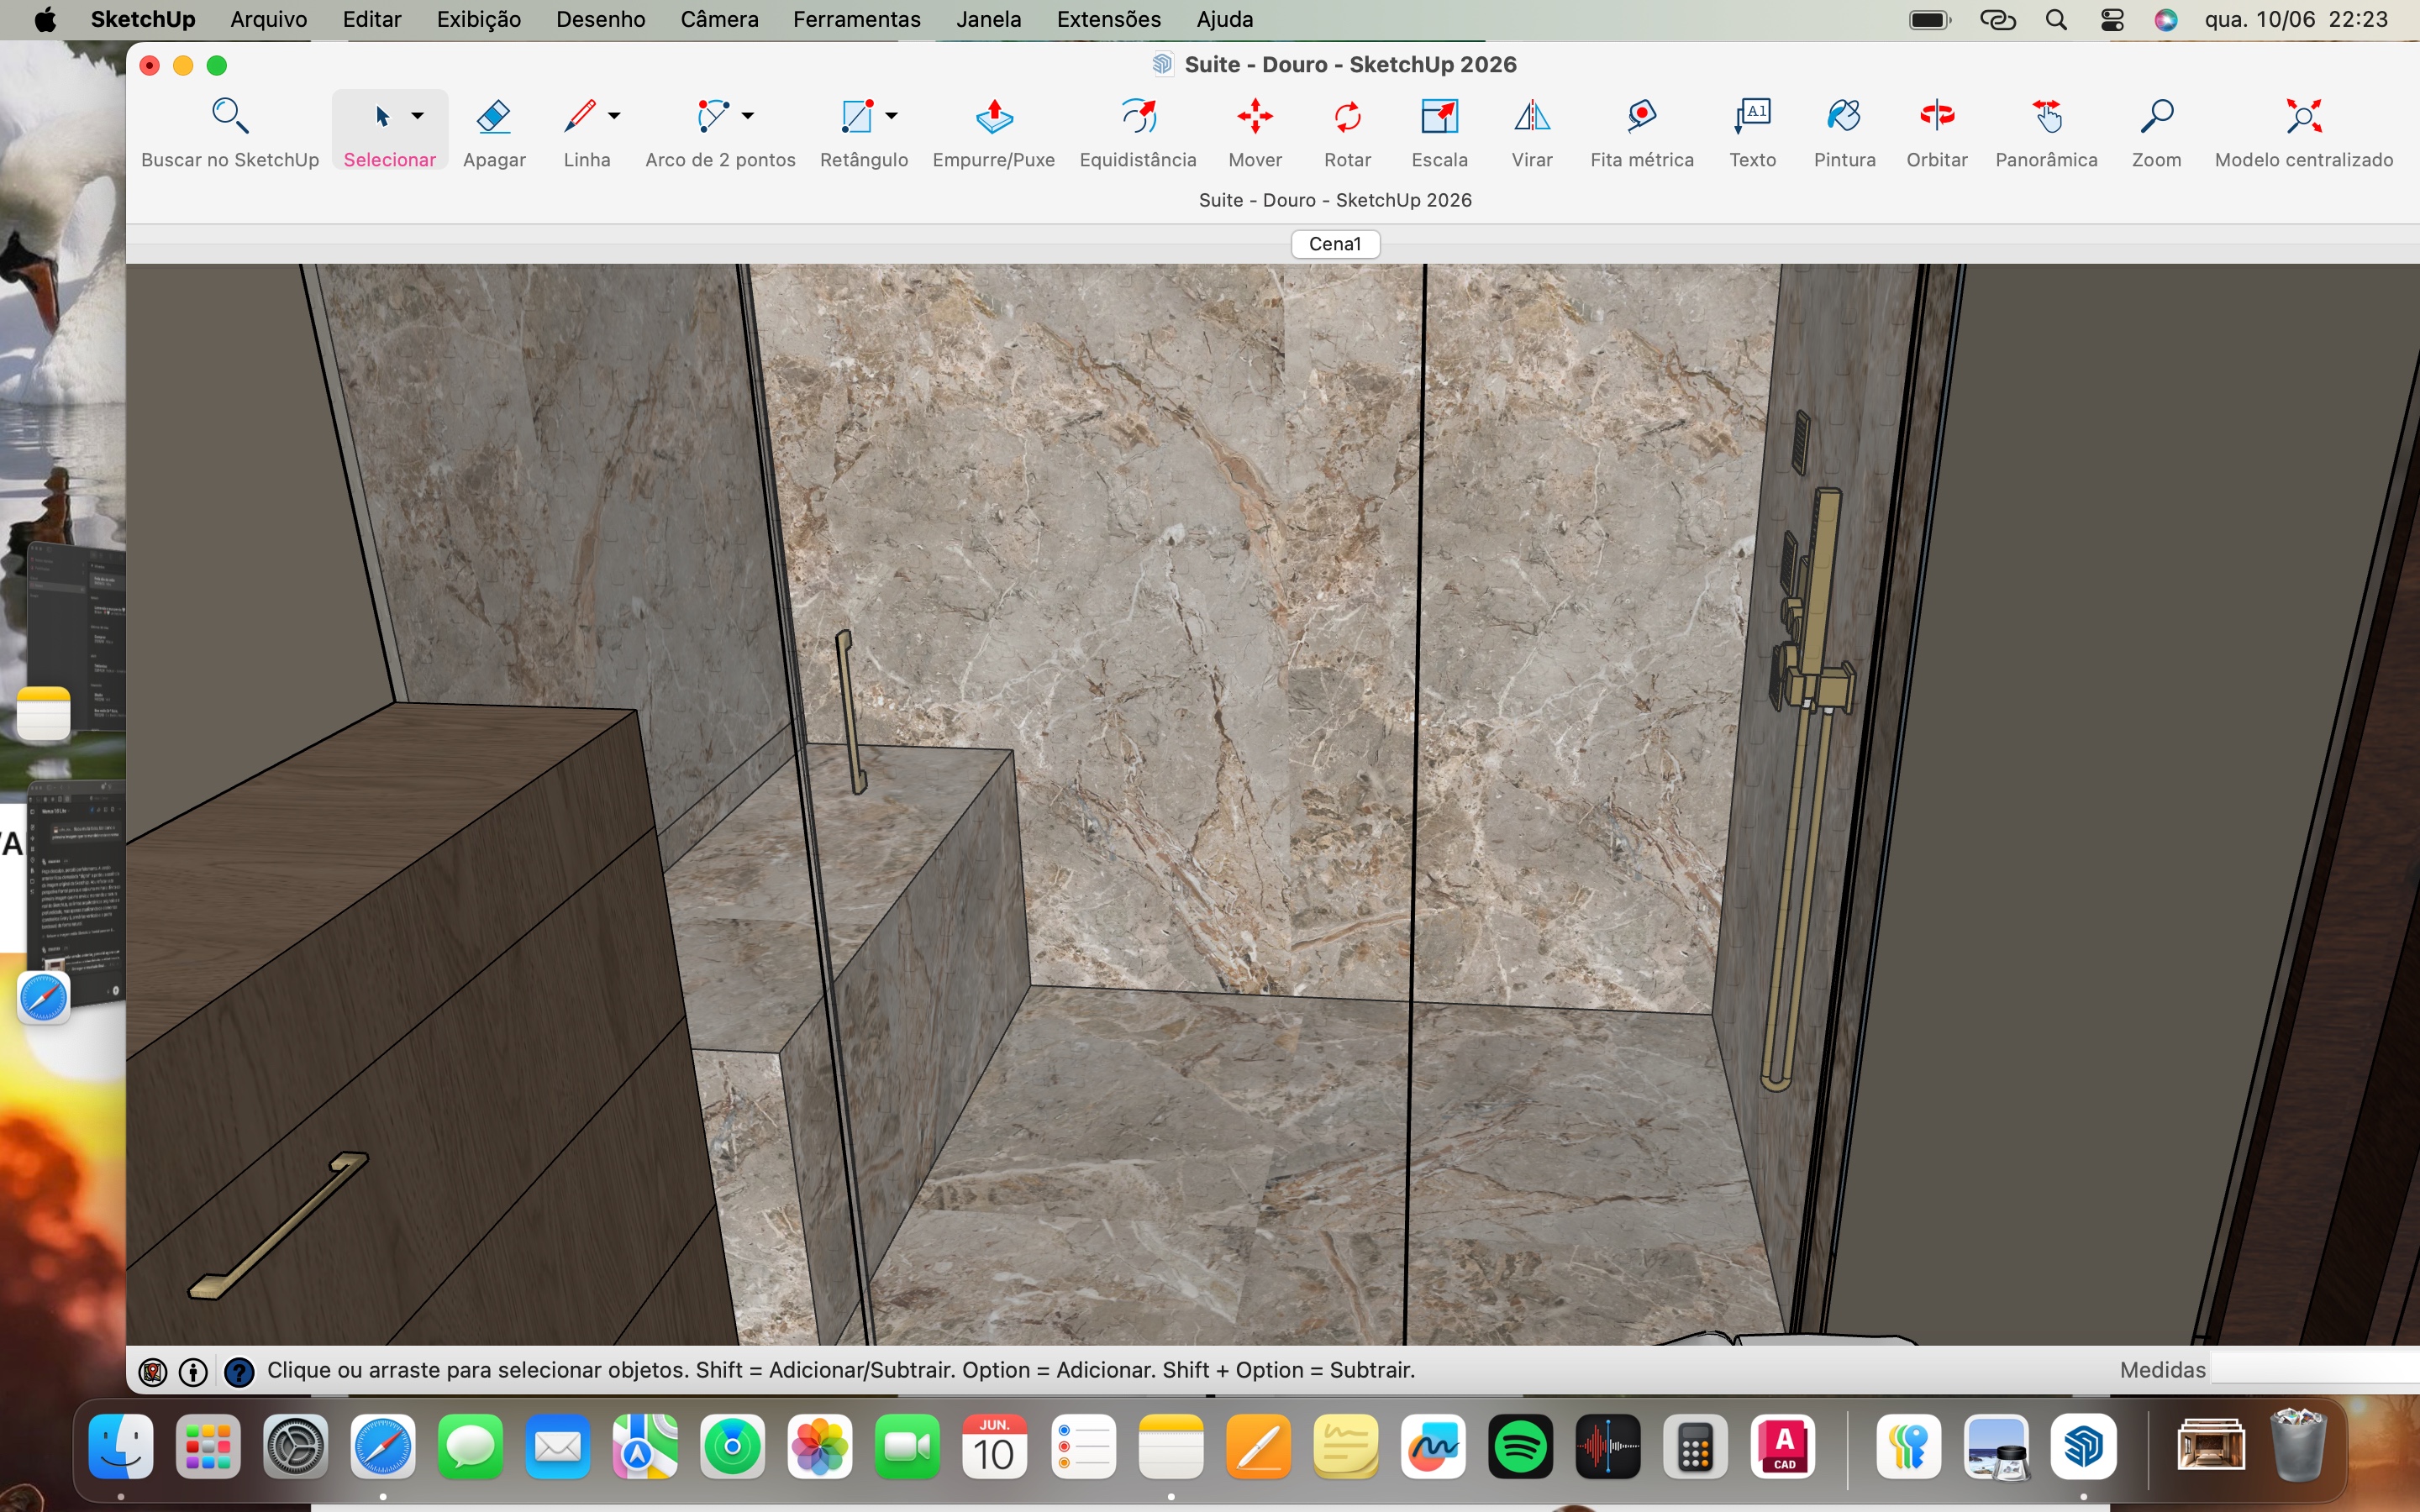Viewport: 2420px width, 1512px height.
Task: Open the Exibição menu
Action: [479, 19]
